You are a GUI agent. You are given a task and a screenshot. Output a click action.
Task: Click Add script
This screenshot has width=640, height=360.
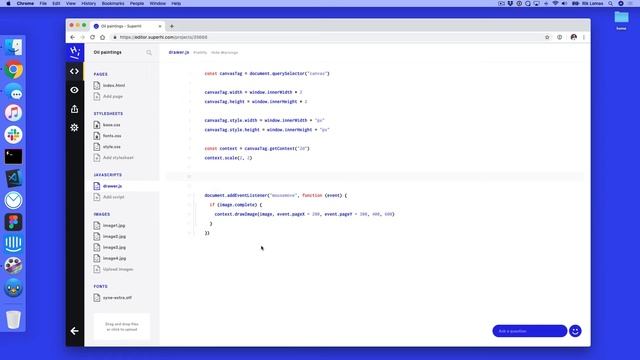[x=113, y=197]
